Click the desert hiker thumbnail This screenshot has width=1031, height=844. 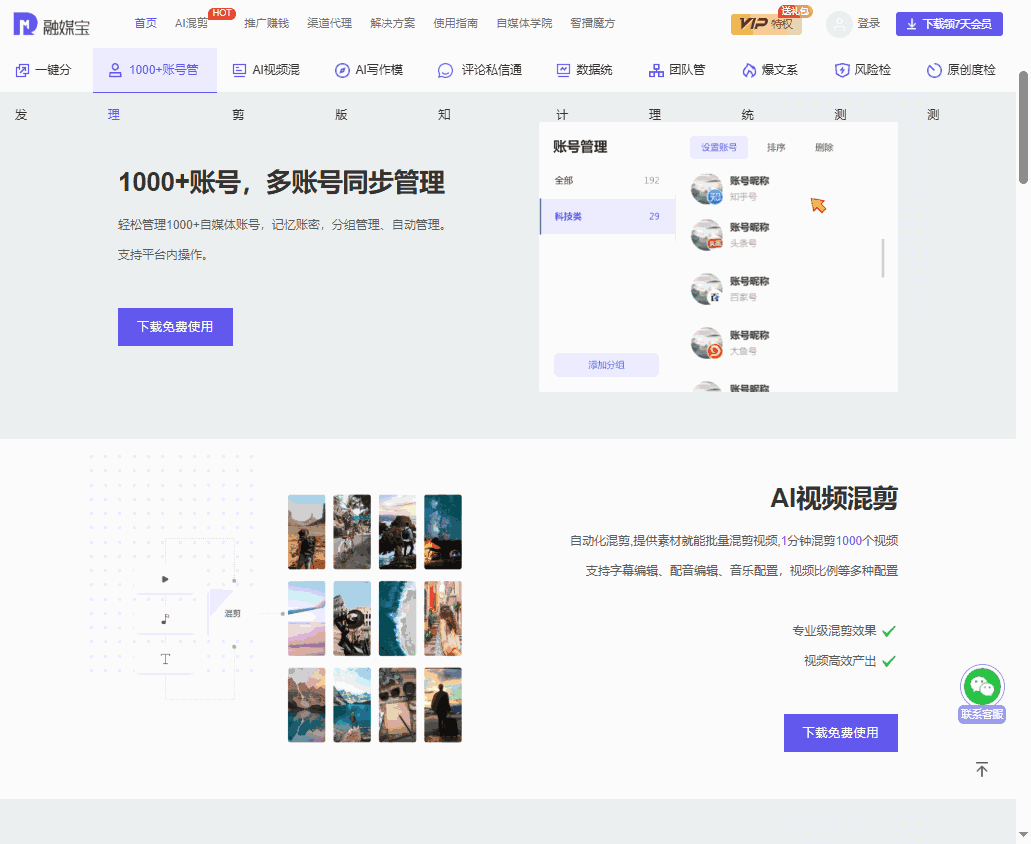click(306, 532)
